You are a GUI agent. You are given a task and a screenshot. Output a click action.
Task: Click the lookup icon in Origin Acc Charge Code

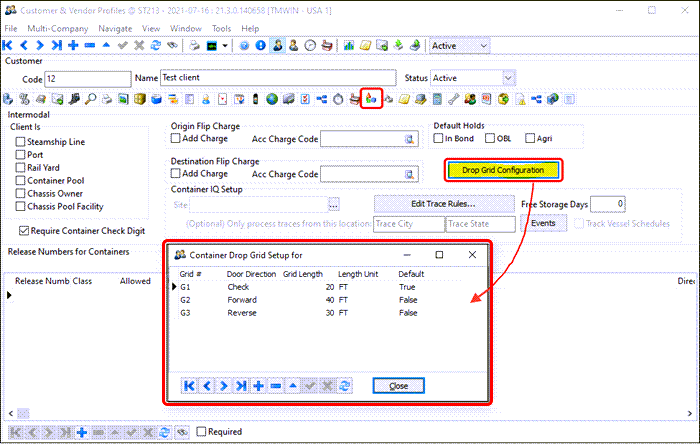(408, 140)
